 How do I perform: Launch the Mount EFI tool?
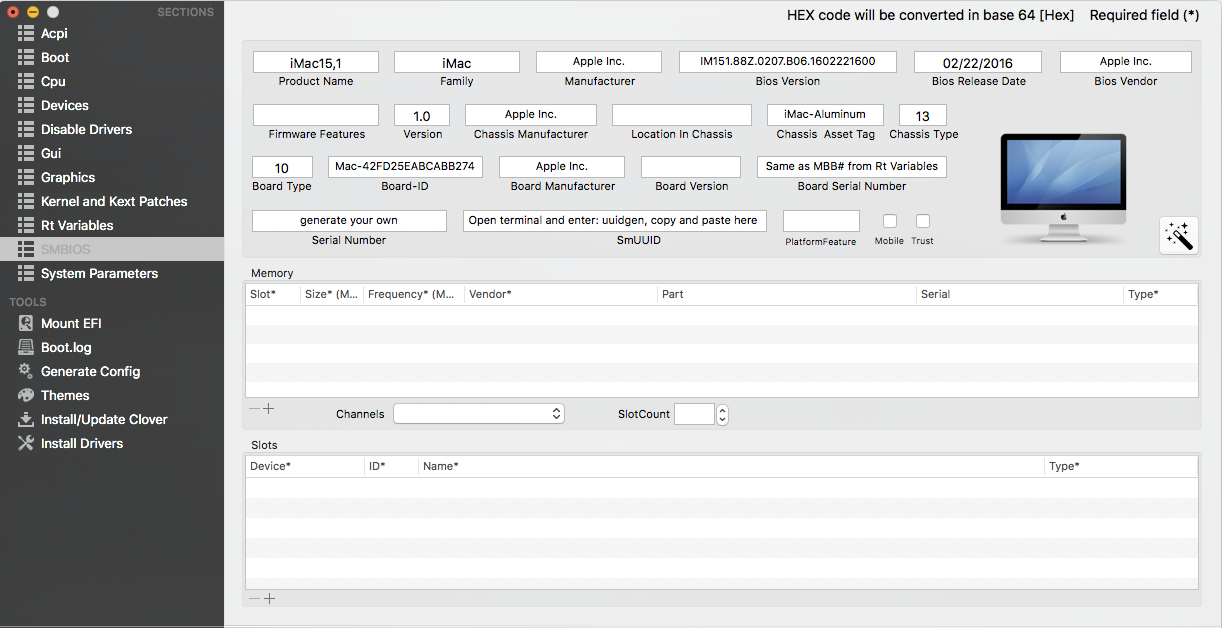[x=112, y=323]
